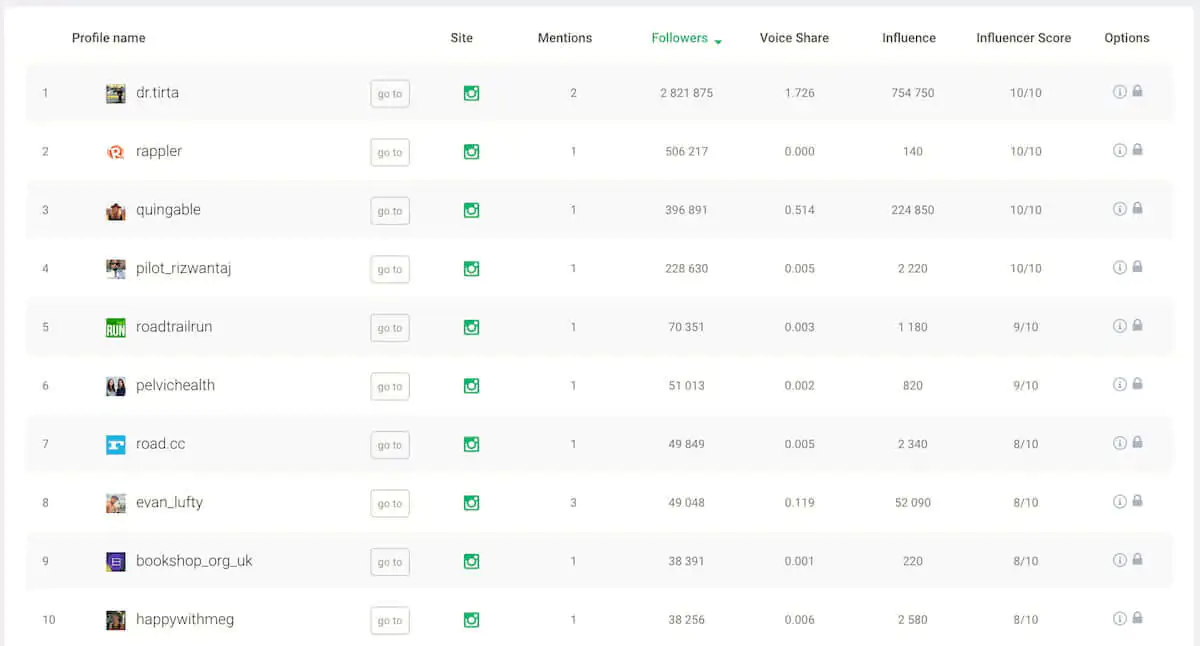Select the roadtrailrun RUN logo thumbnail

pyautogui.click(x=116, y=328)
